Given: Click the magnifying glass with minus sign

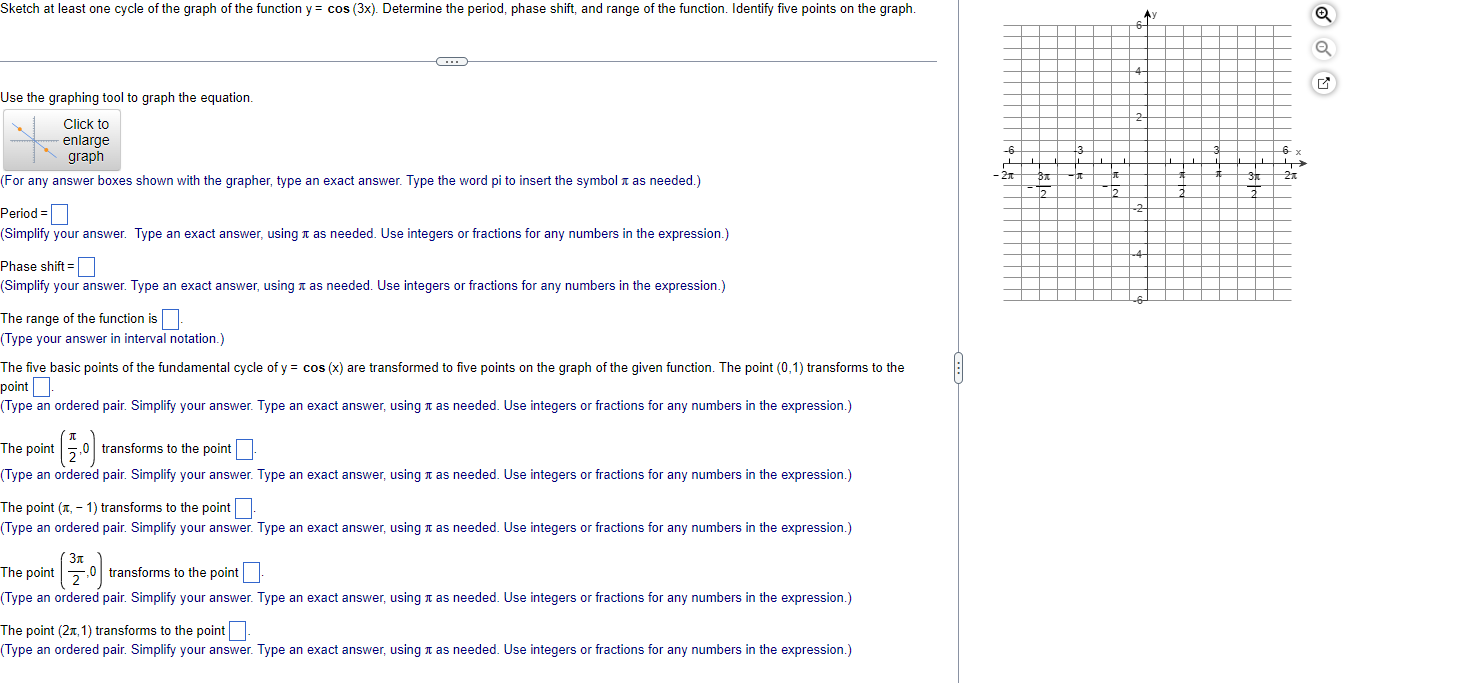Looking at the screenshot, I should coord(1322,48).
